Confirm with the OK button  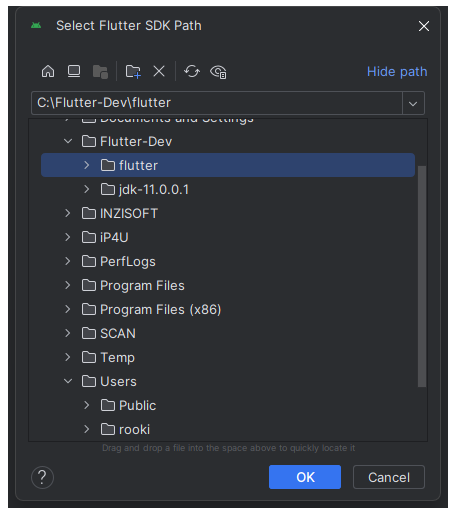pos(305,477)
